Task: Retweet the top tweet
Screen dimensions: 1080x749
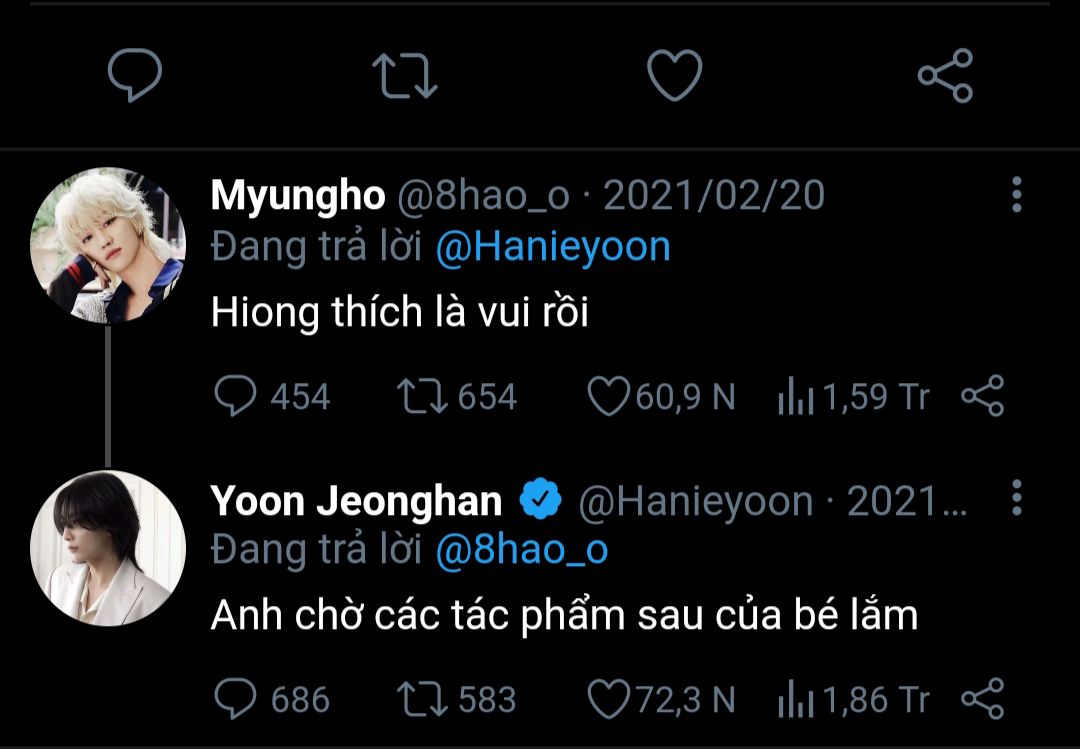Action: (x=404, y=76)
